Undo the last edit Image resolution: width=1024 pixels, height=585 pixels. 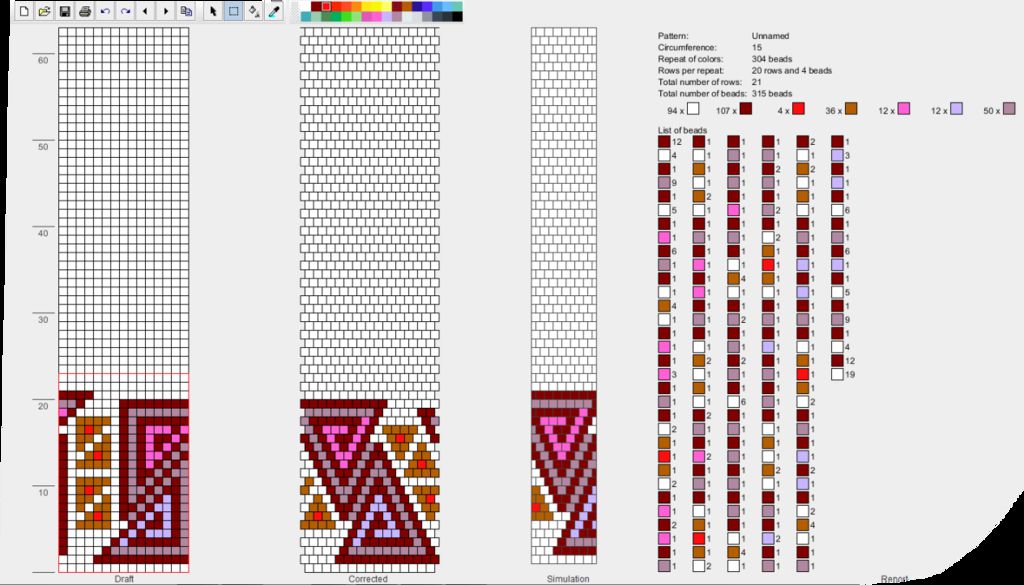105,12
